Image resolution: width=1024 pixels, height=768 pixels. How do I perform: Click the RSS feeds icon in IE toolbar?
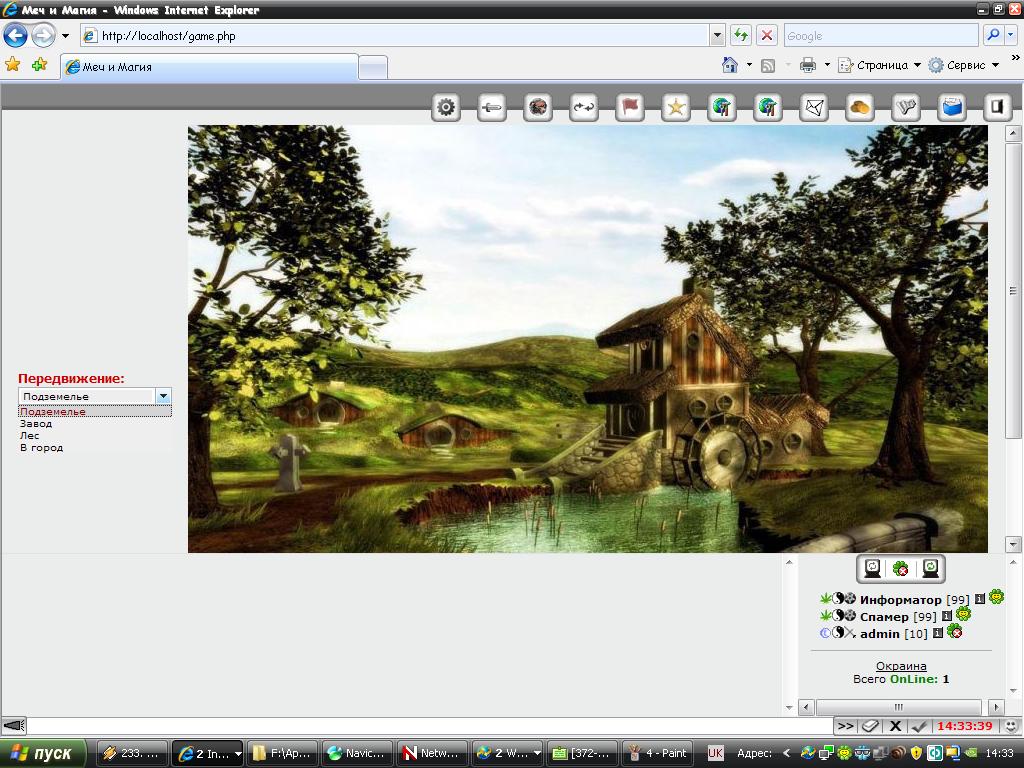[768, 65]
